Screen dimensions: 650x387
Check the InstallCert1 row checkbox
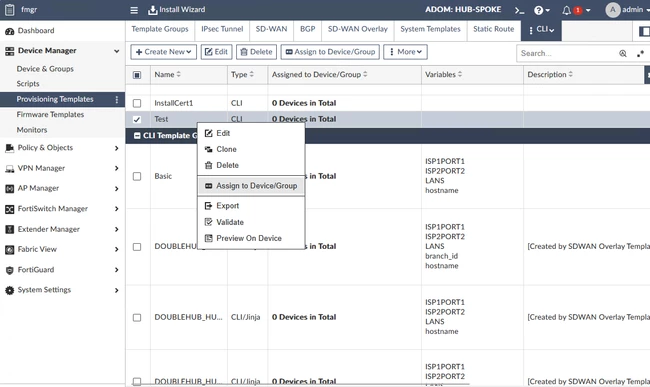coord(137,103)
